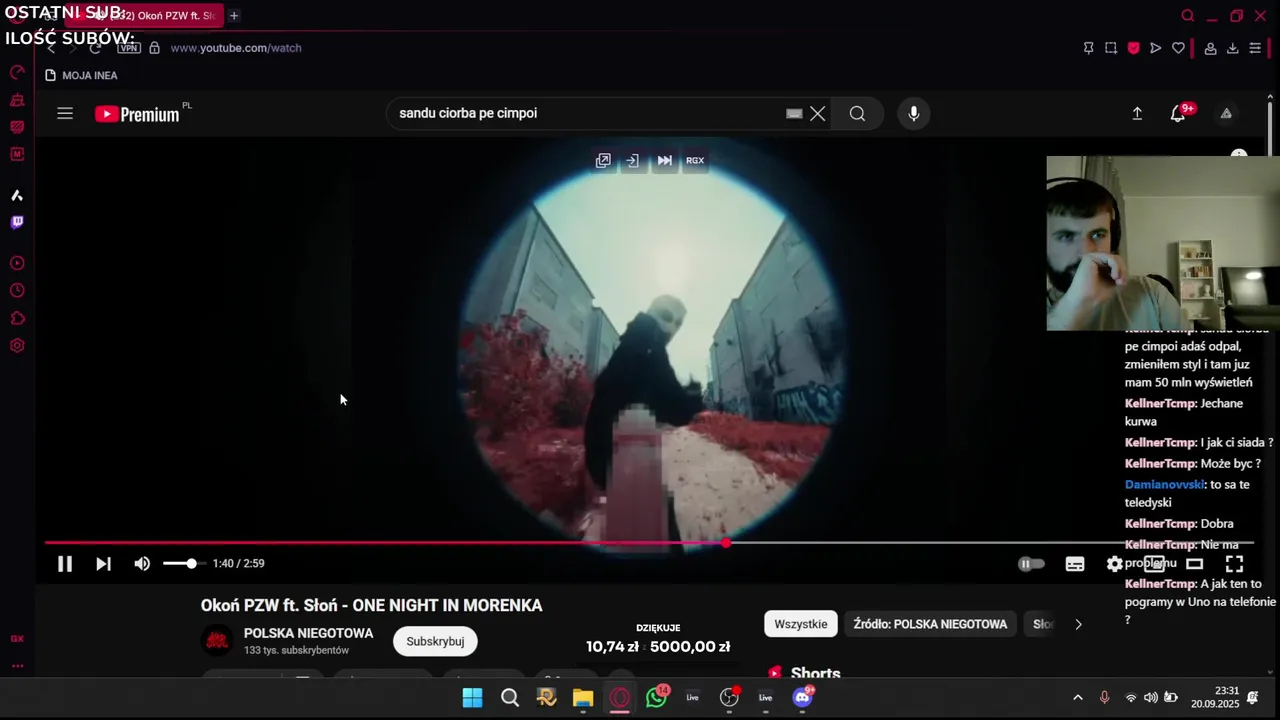Select the Wszystkie filter chip
Viewport: 1280px width, 720px height.
801,624
